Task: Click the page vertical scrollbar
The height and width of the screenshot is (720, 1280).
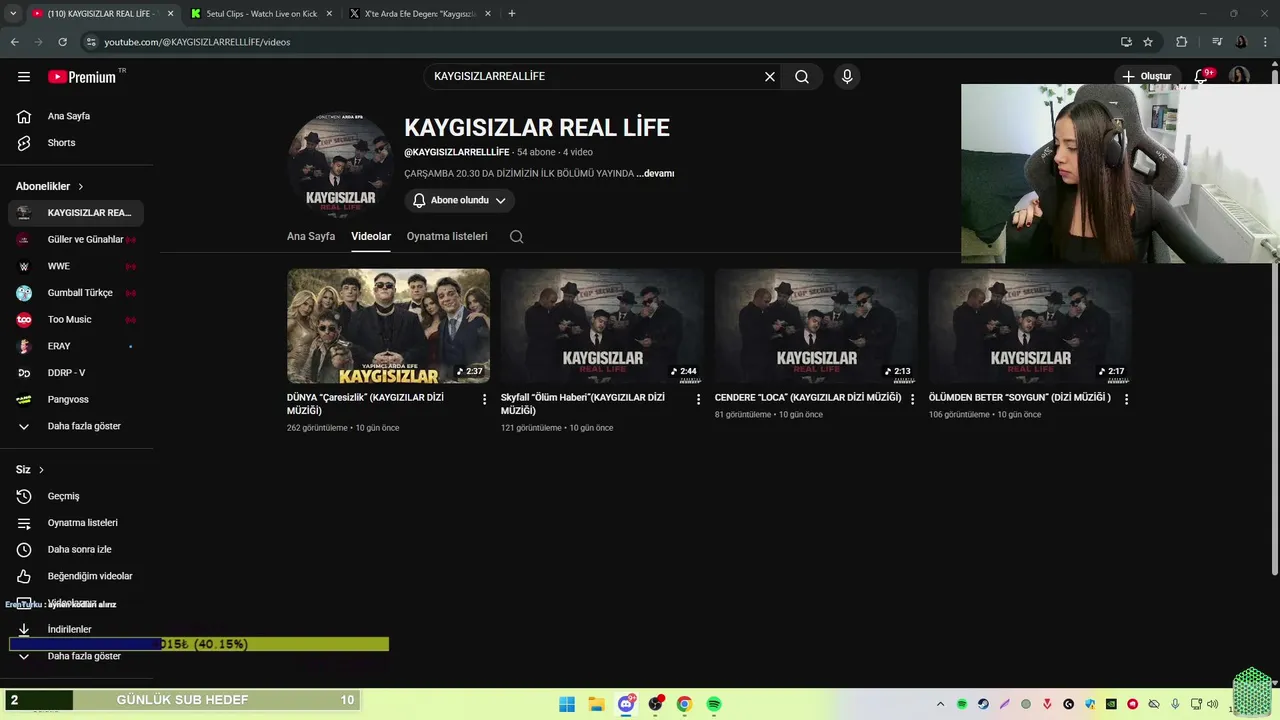Action: [x=1274, y=320]
